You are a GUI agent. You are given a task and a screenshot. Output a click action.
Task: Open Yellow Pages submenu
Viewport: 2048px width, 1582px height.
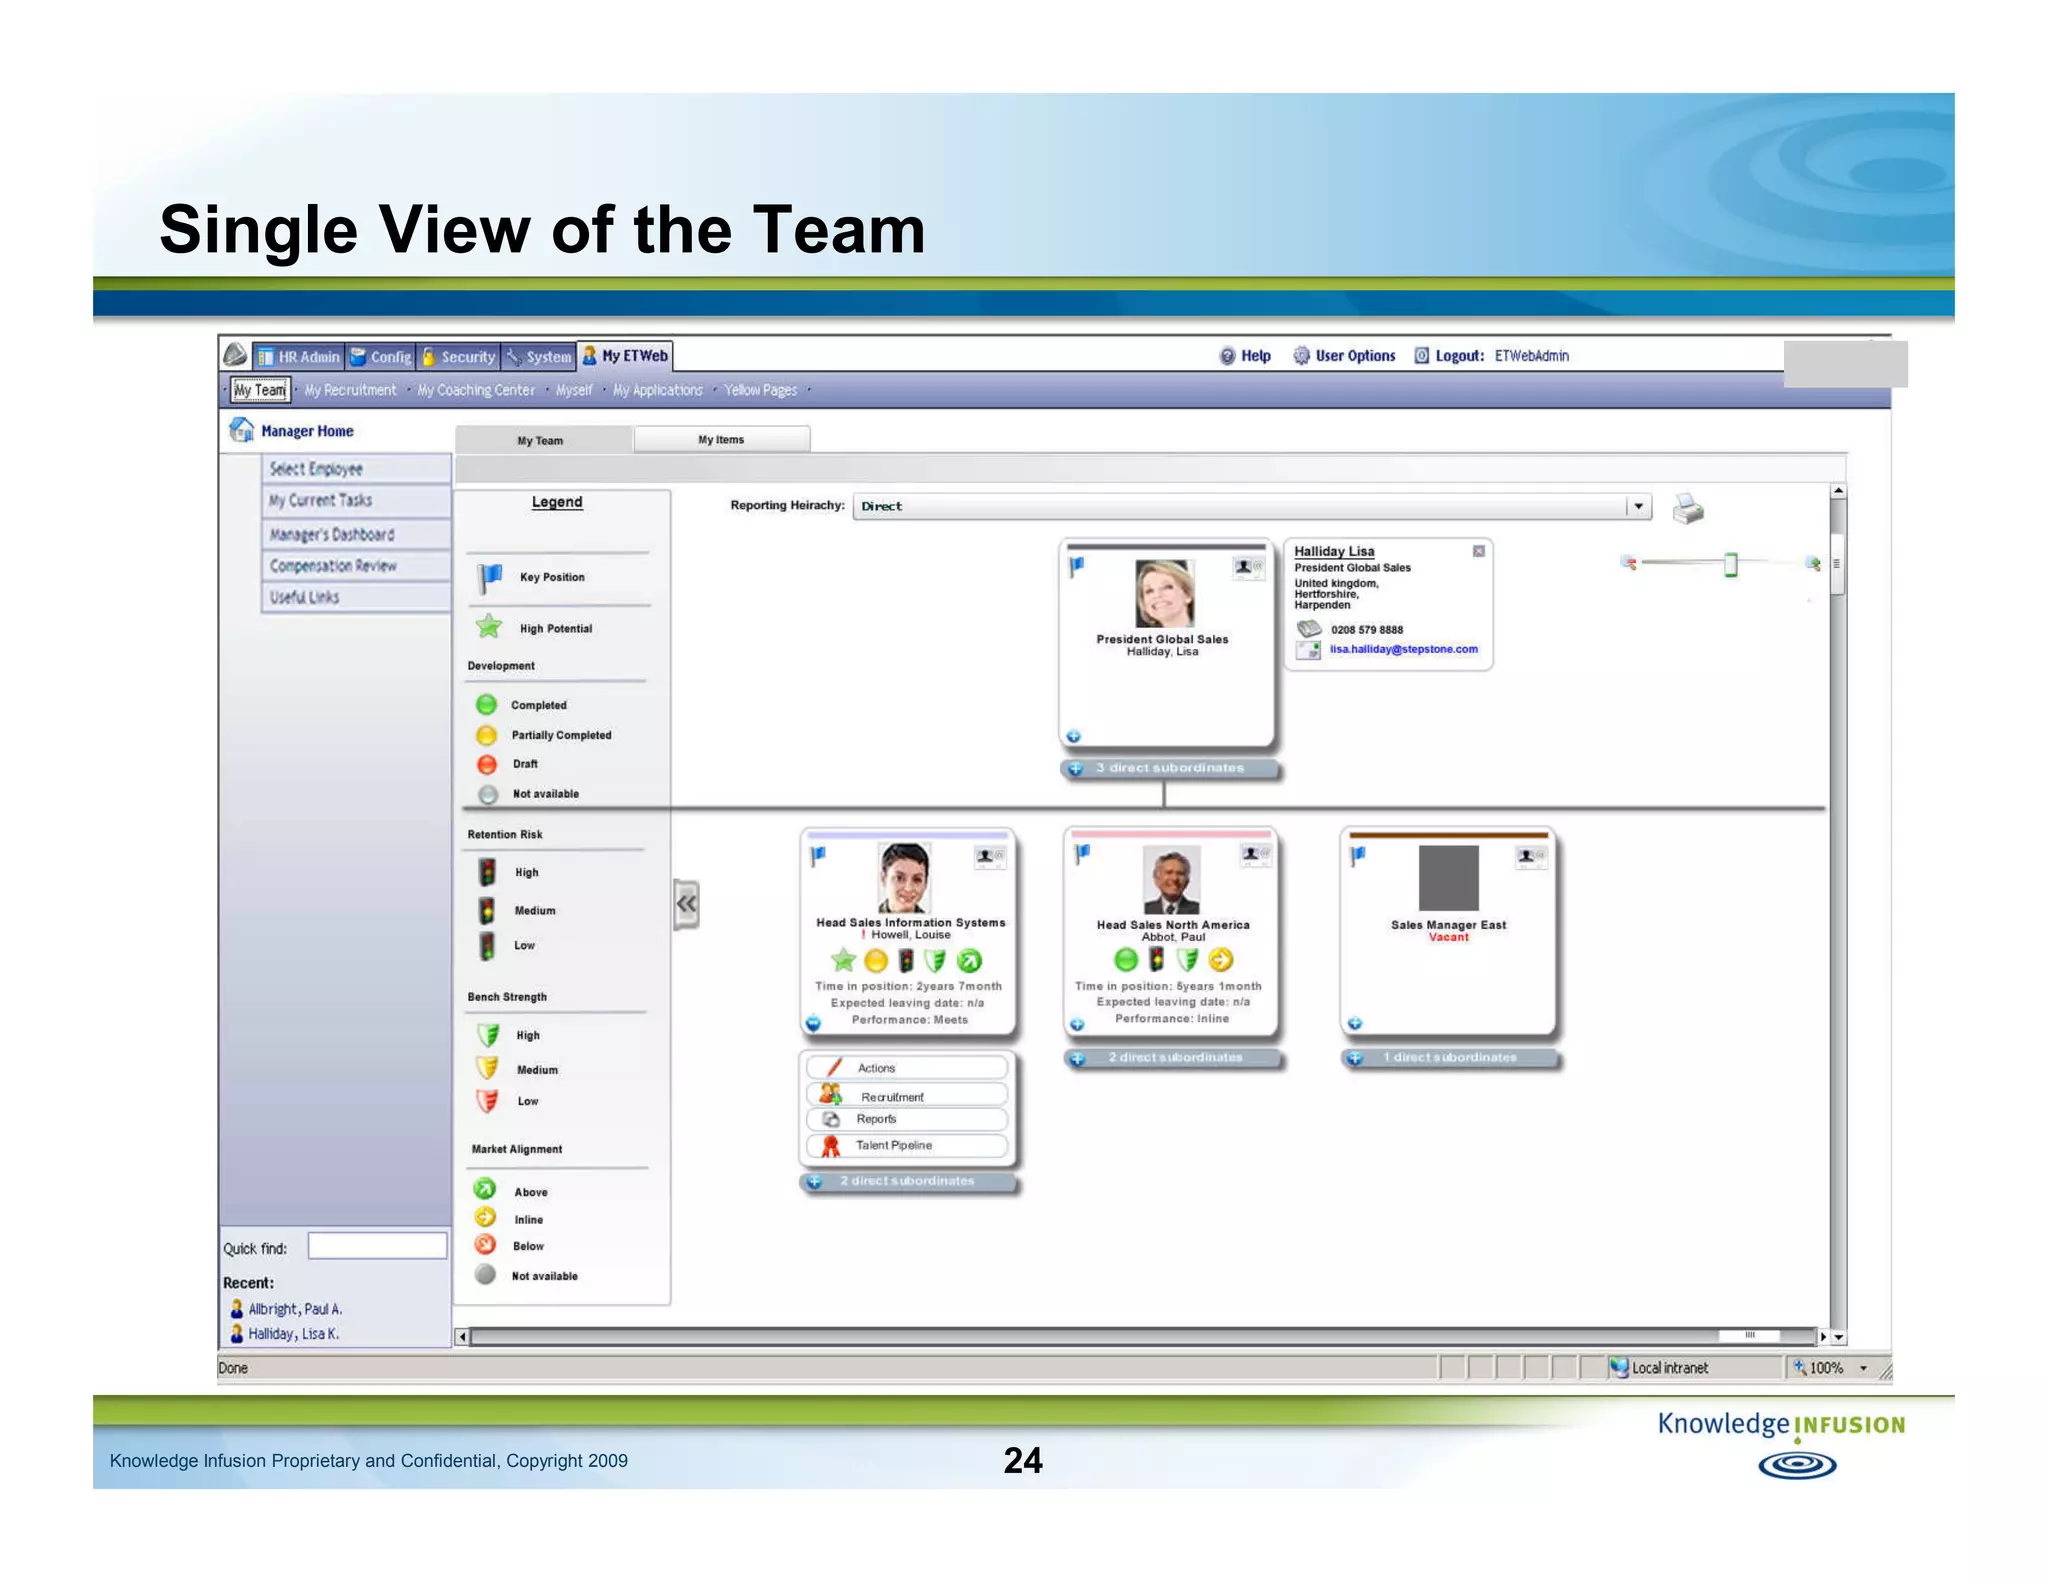(x=761, y=390)
